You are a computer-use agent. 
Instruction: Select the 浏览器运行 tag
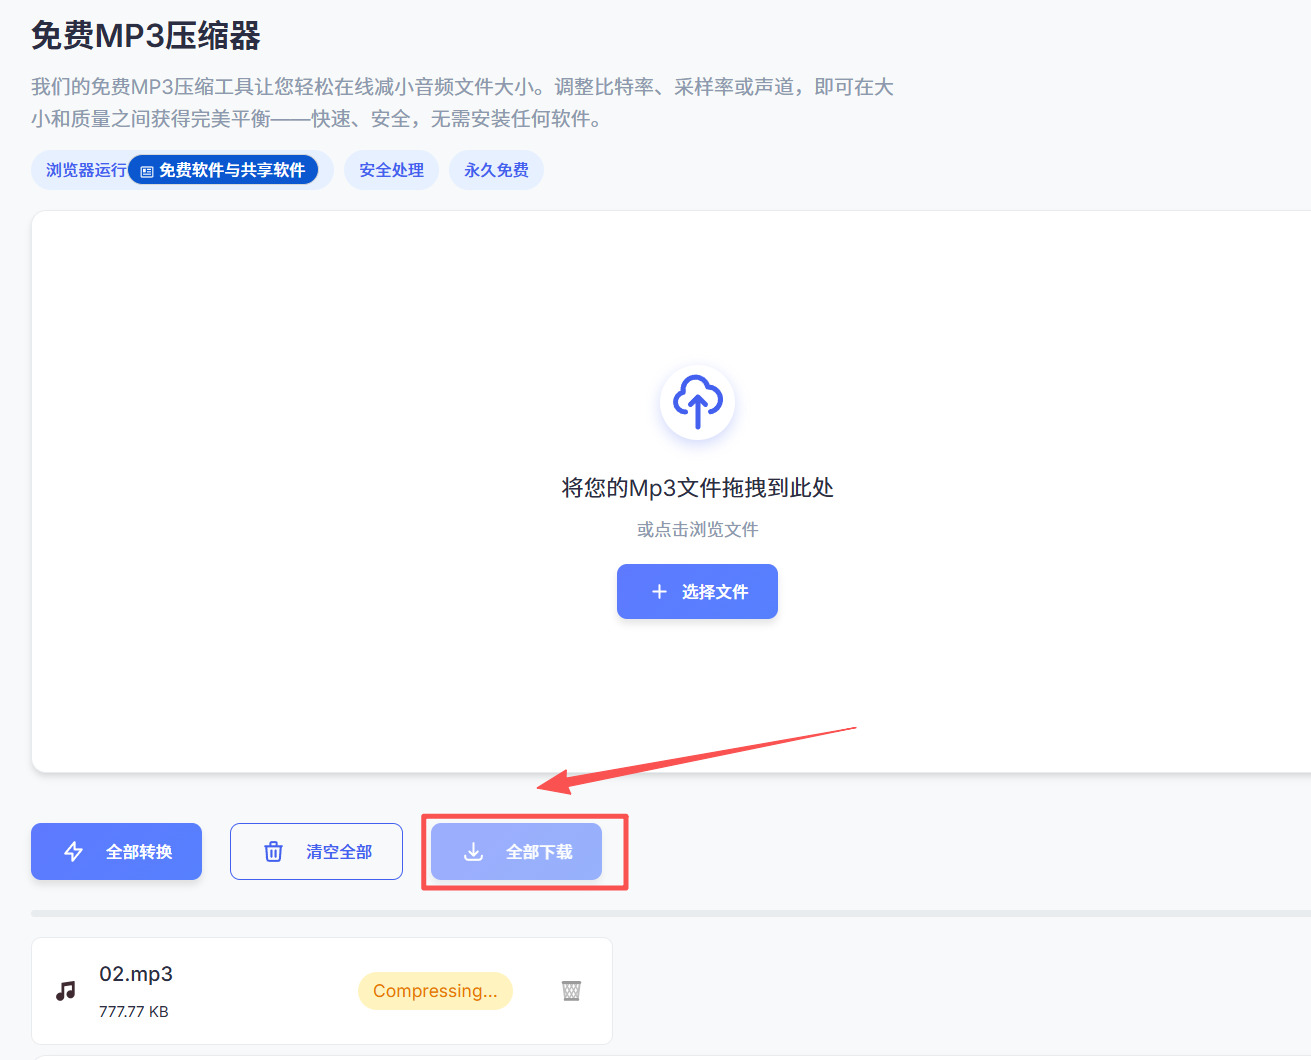pos(86,170)
